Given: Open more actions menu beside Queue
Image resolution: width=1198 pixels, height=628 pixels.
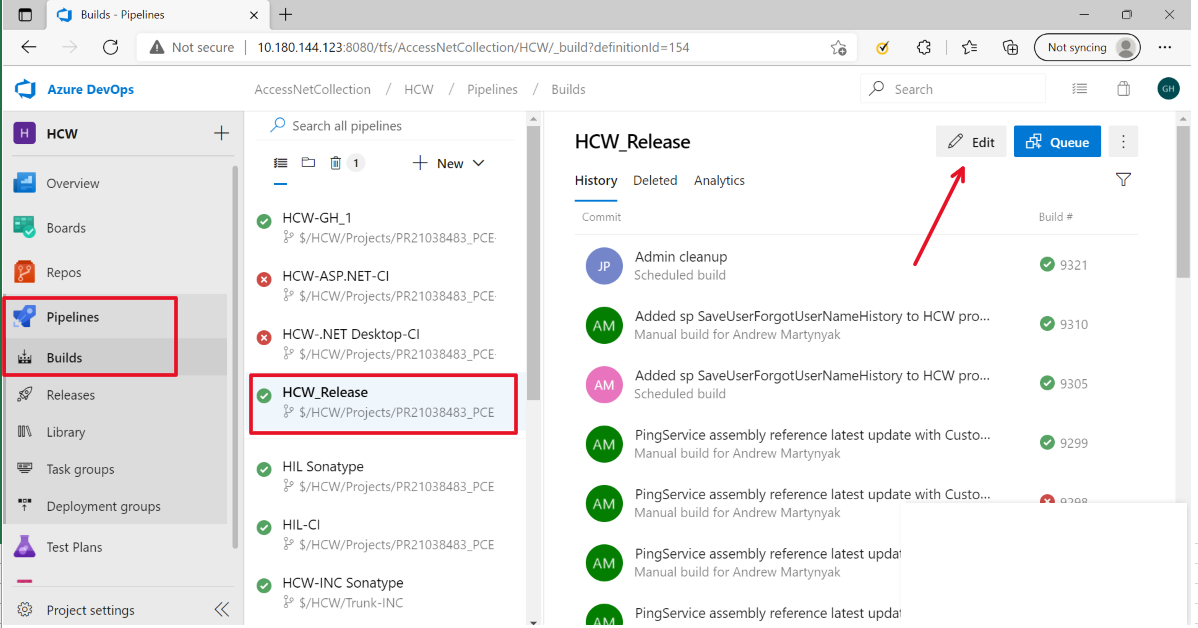Looking at the screenshot, I should point(1123,142).
